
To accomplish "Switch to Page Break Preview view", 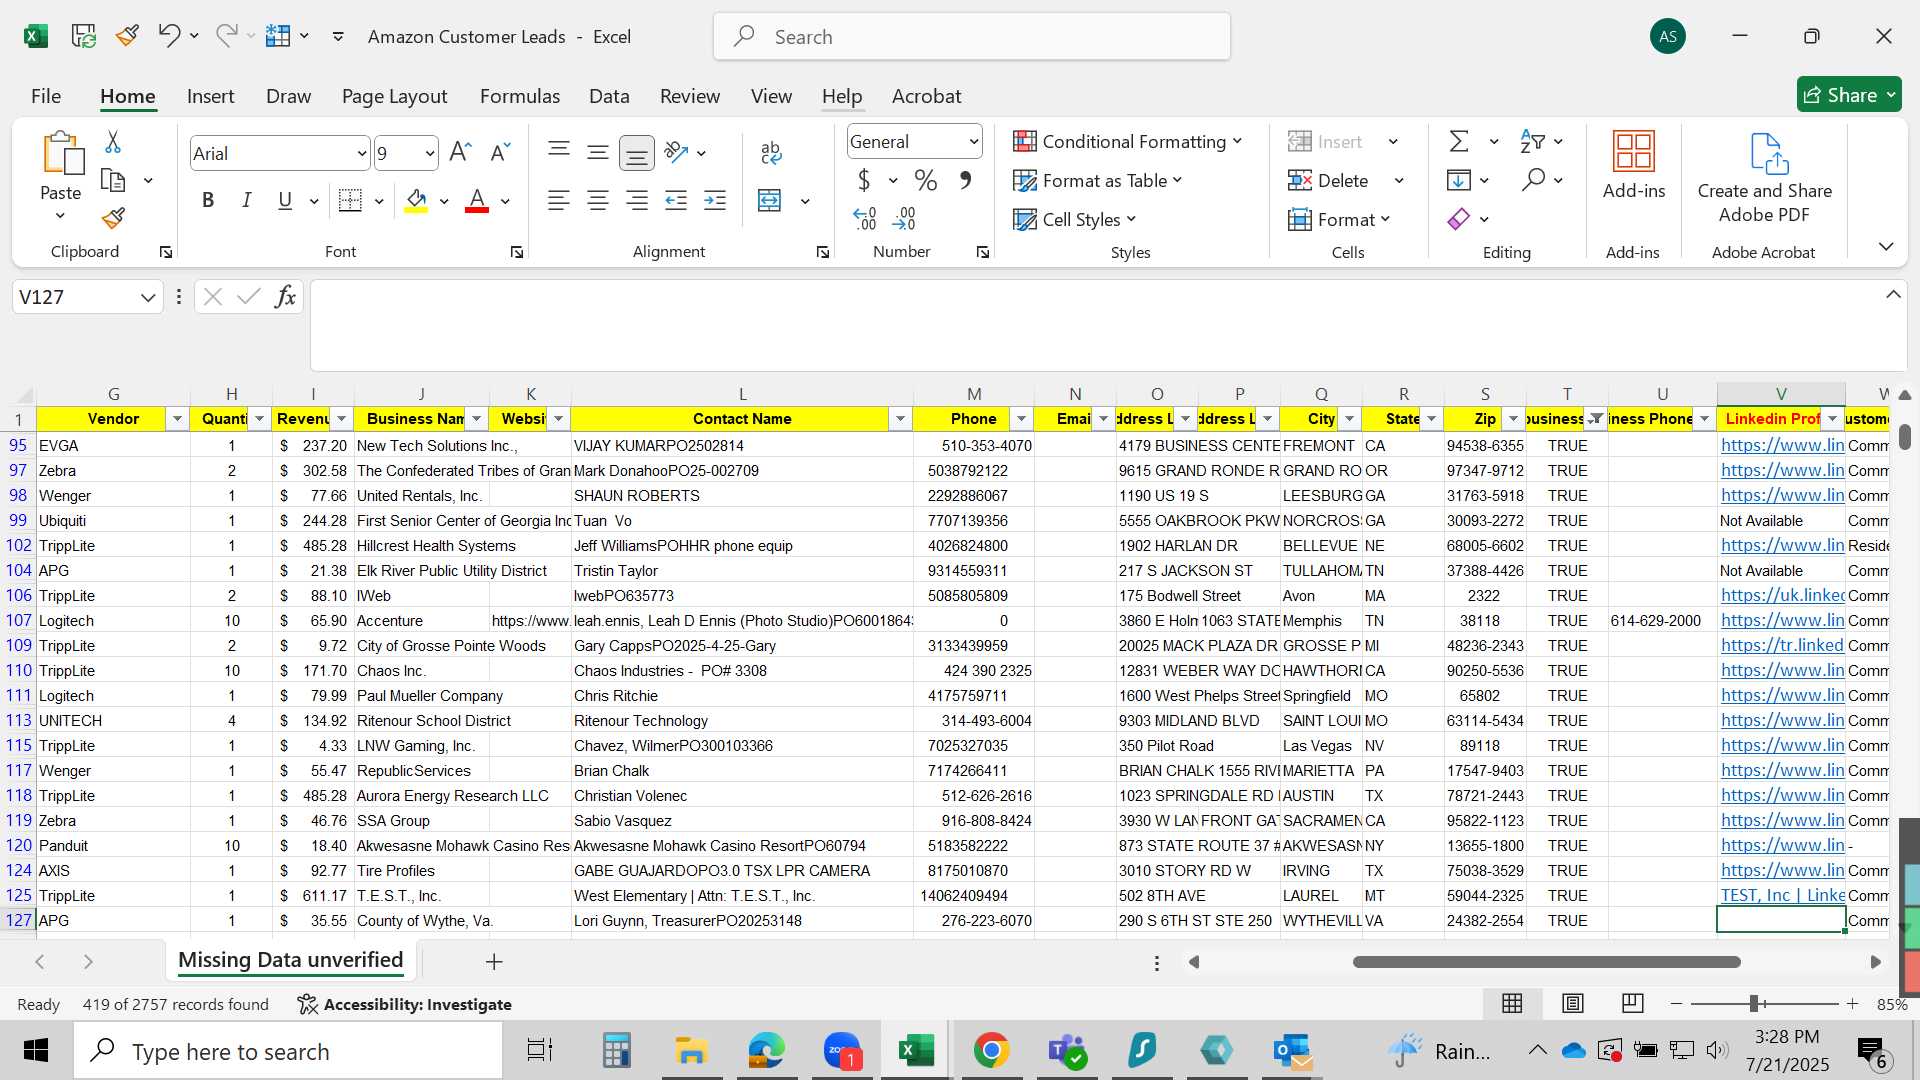I will (x=1633, y=1003).
